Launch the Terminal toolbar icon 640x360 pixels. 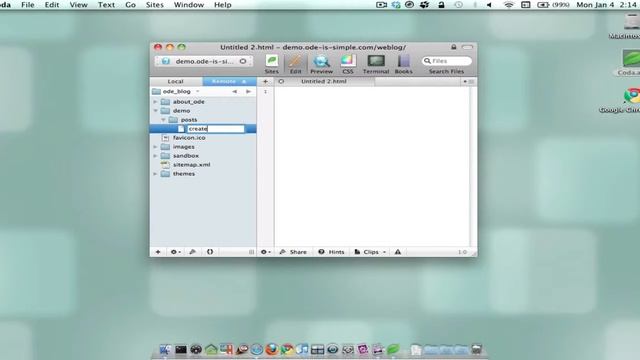point(376,64)
